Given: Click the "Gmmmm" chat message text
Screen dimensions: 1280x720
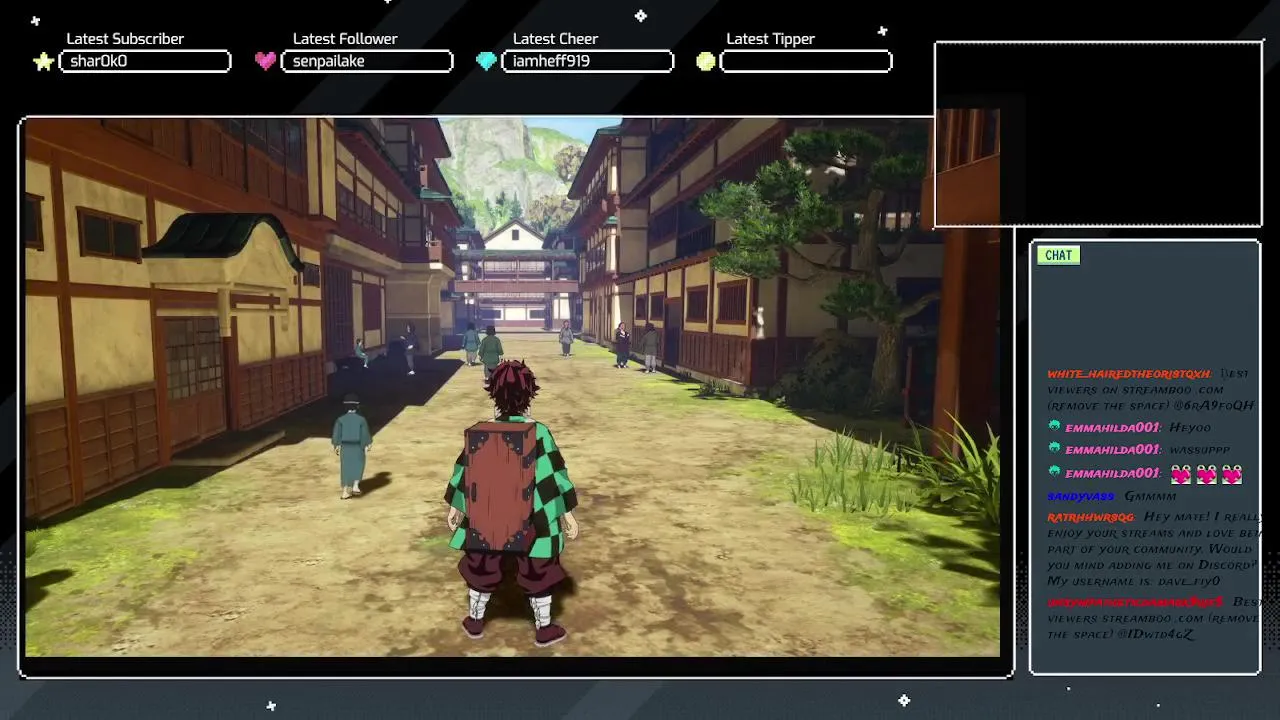Looking at the screenshot, I should 1150,496.
